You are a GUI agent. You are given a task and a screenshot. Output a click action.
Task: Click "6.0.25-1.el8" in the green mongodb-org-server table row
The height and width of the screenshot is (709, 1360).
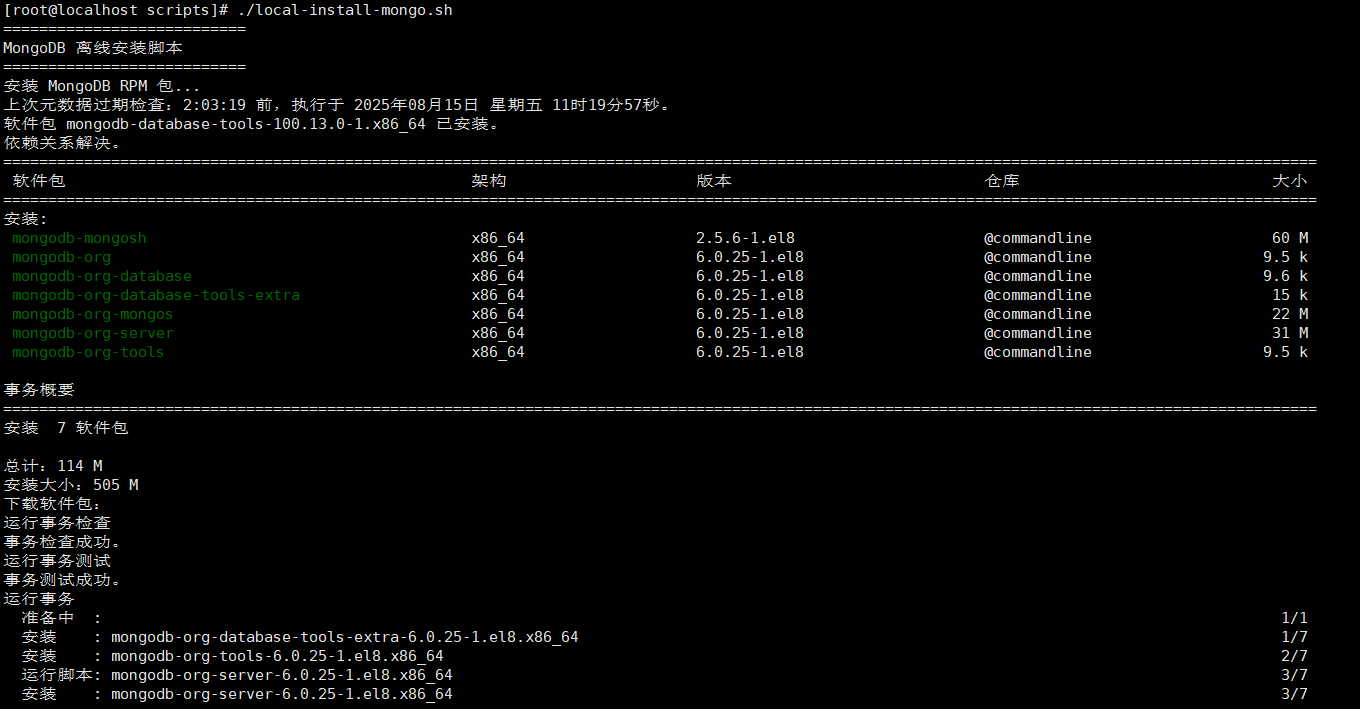pos(750,333)
